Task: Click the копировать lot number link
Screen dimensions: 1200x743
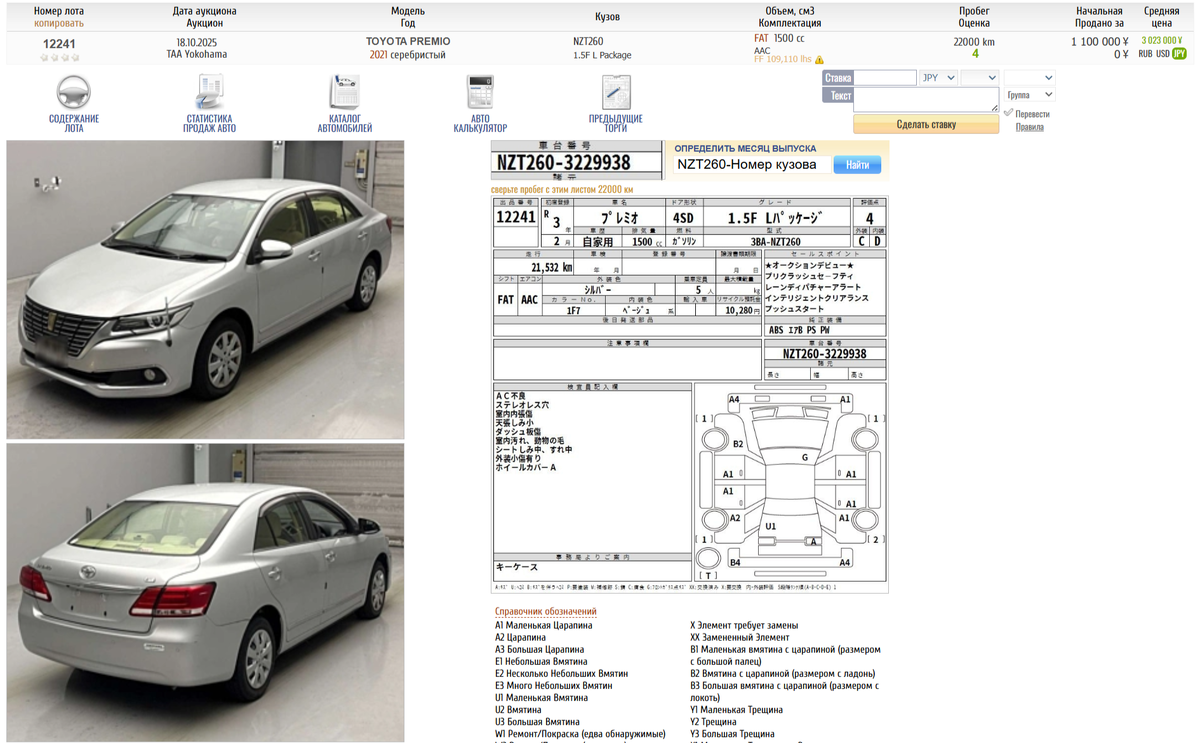Action: coord(59,23)
